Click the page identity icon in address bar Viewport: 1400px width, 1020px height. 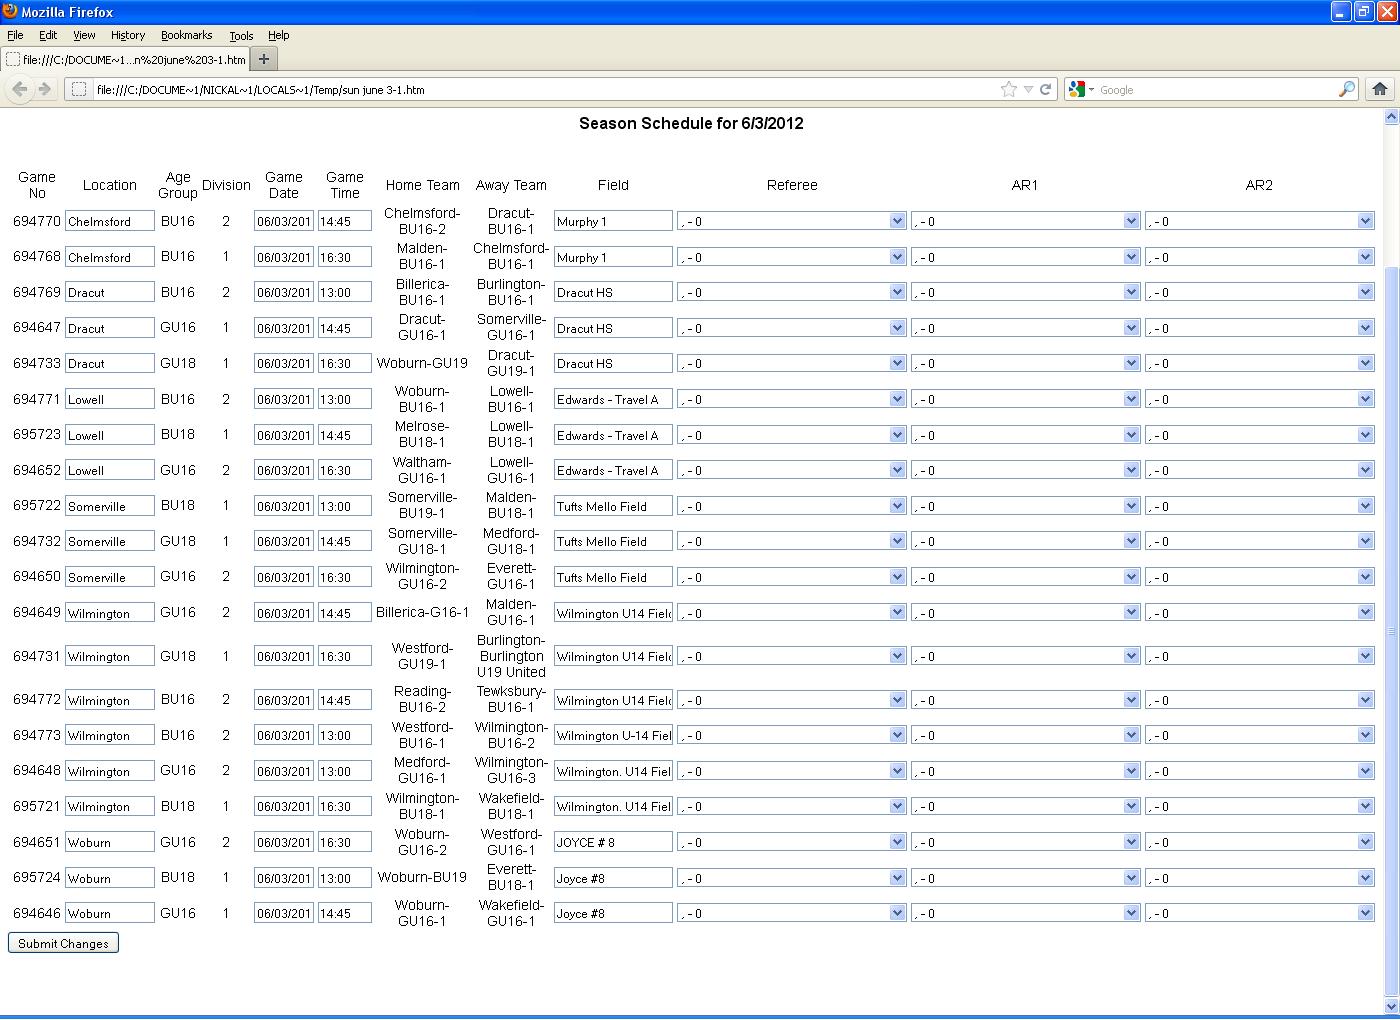79,89
